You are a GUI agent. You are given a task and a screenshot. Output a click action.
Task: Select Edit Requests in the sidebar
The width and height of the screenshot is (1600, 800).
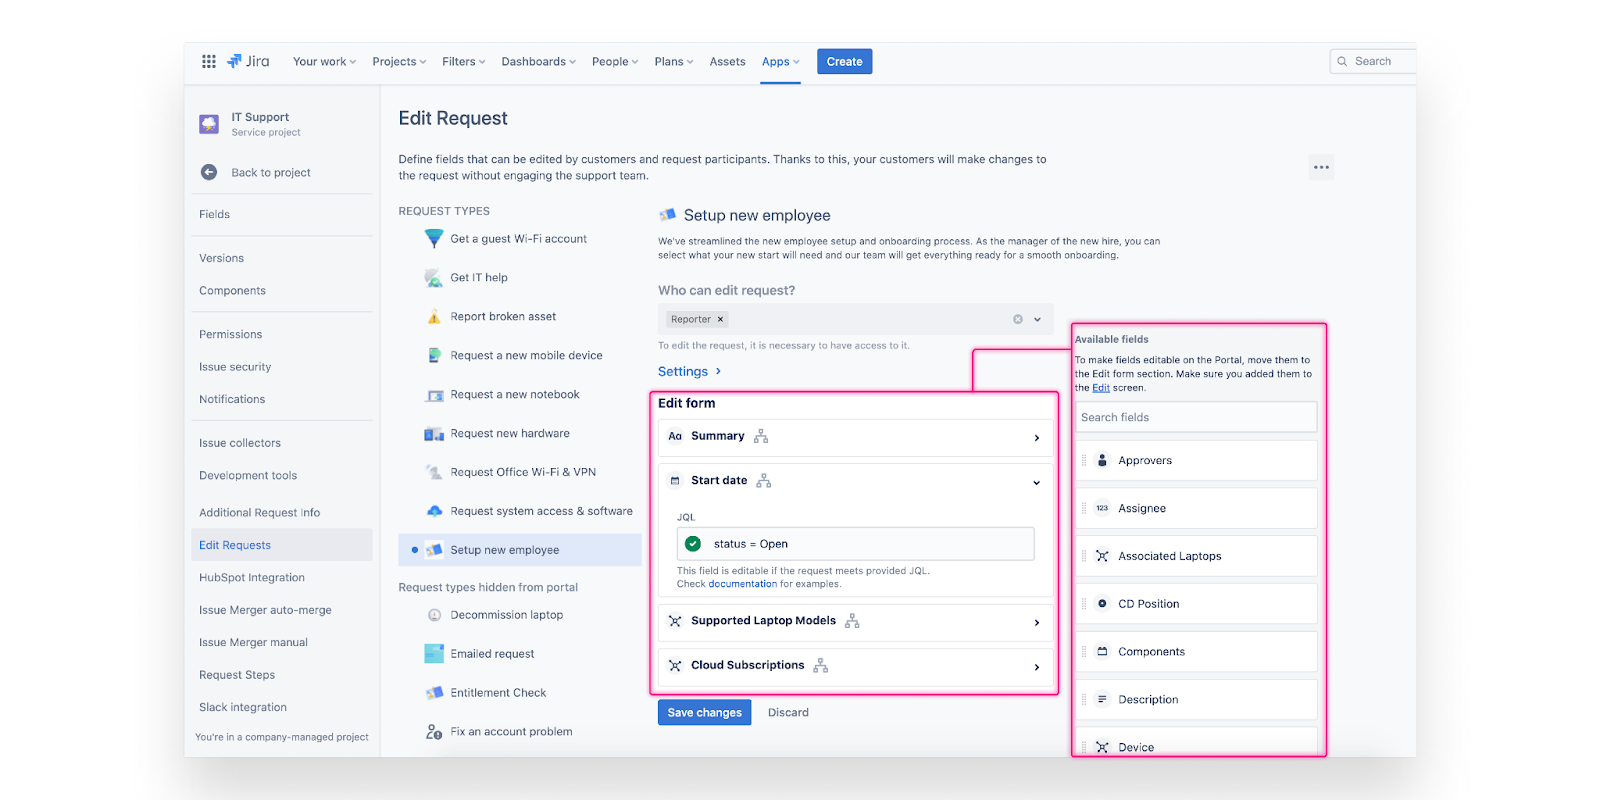click(x=282, y=545)
